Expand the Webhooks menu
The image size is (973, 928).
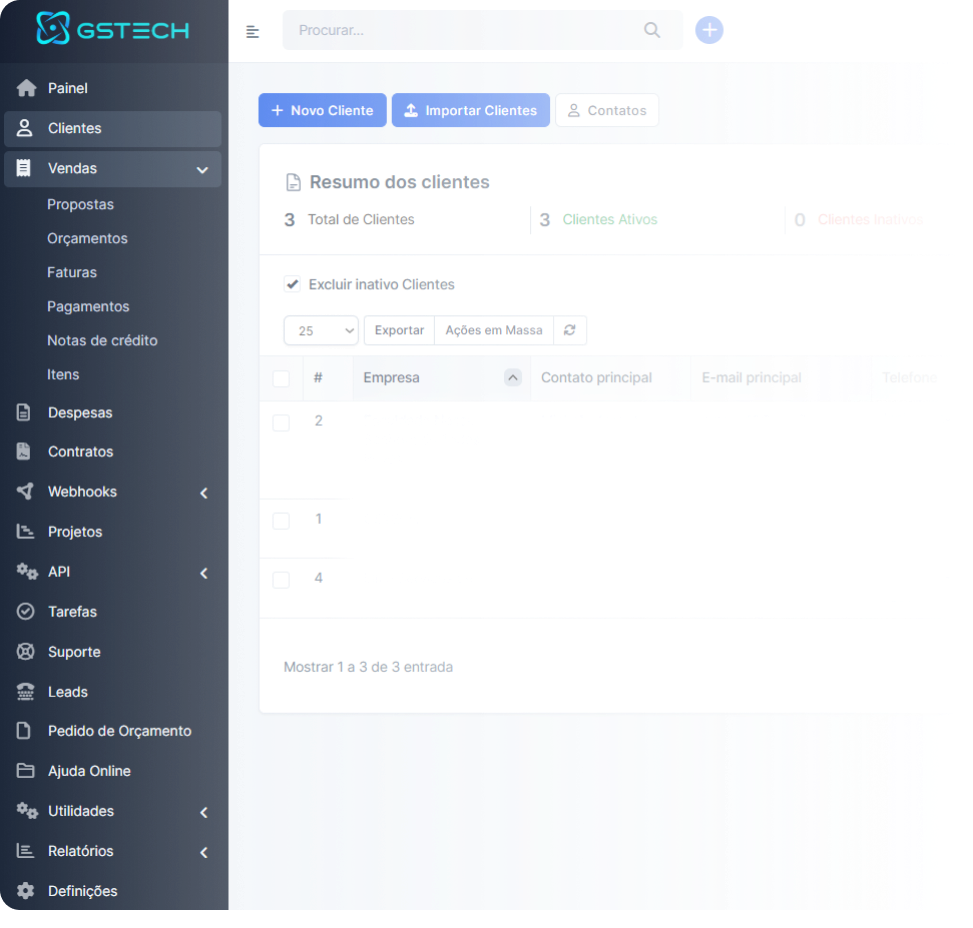pos(203,492)
